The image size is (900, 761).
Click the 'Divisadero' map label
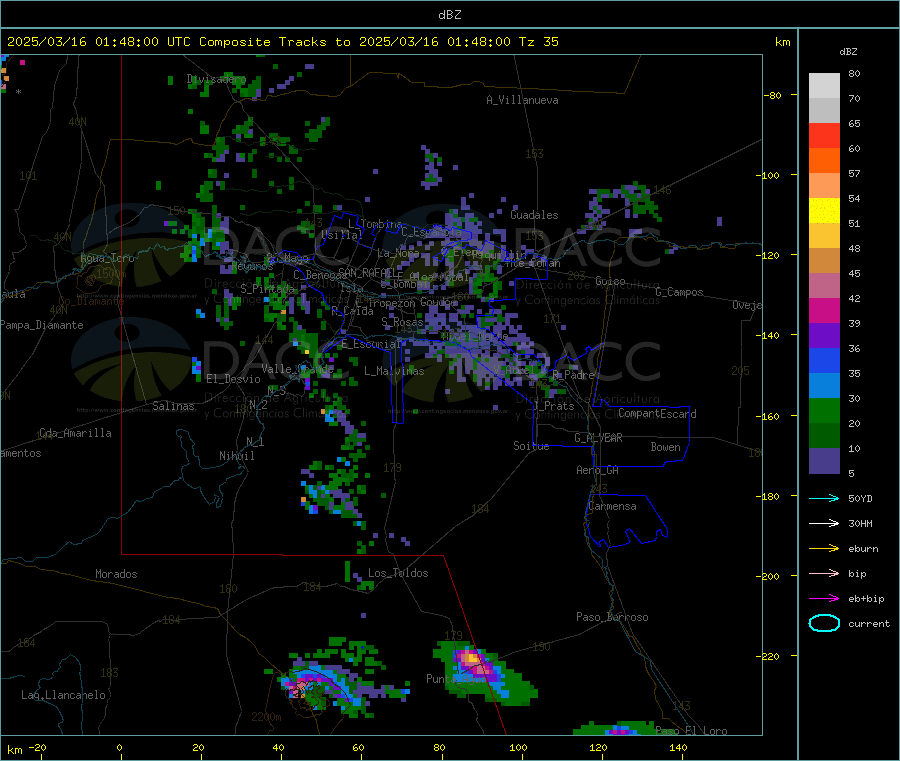216,79
